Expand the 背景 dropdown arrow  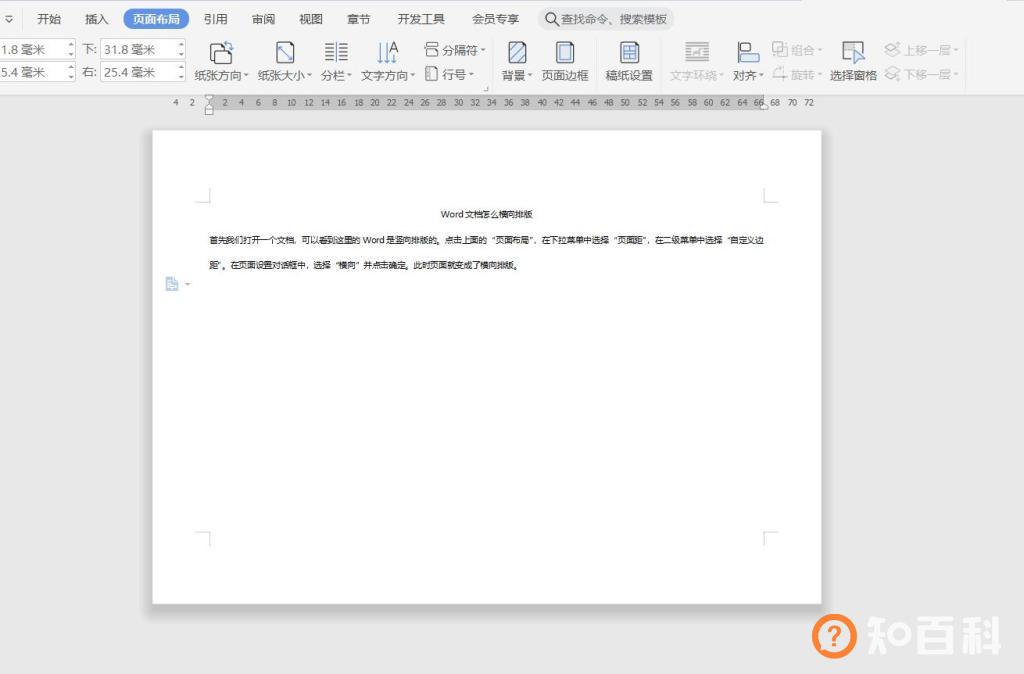click(530, 76)
